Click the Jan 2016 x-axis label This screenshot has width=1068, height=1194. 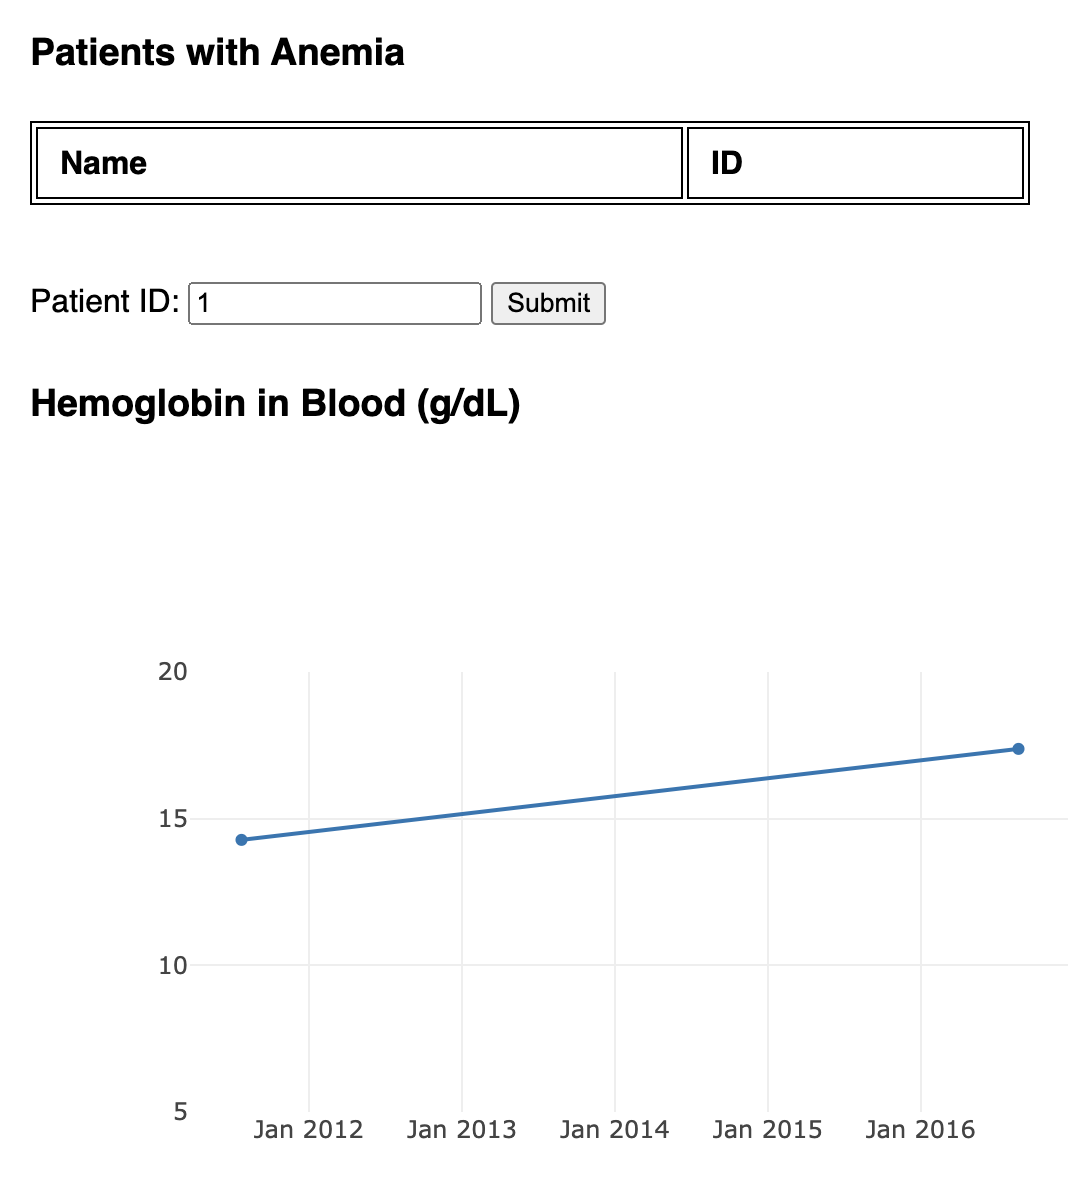pos(920,1130)
